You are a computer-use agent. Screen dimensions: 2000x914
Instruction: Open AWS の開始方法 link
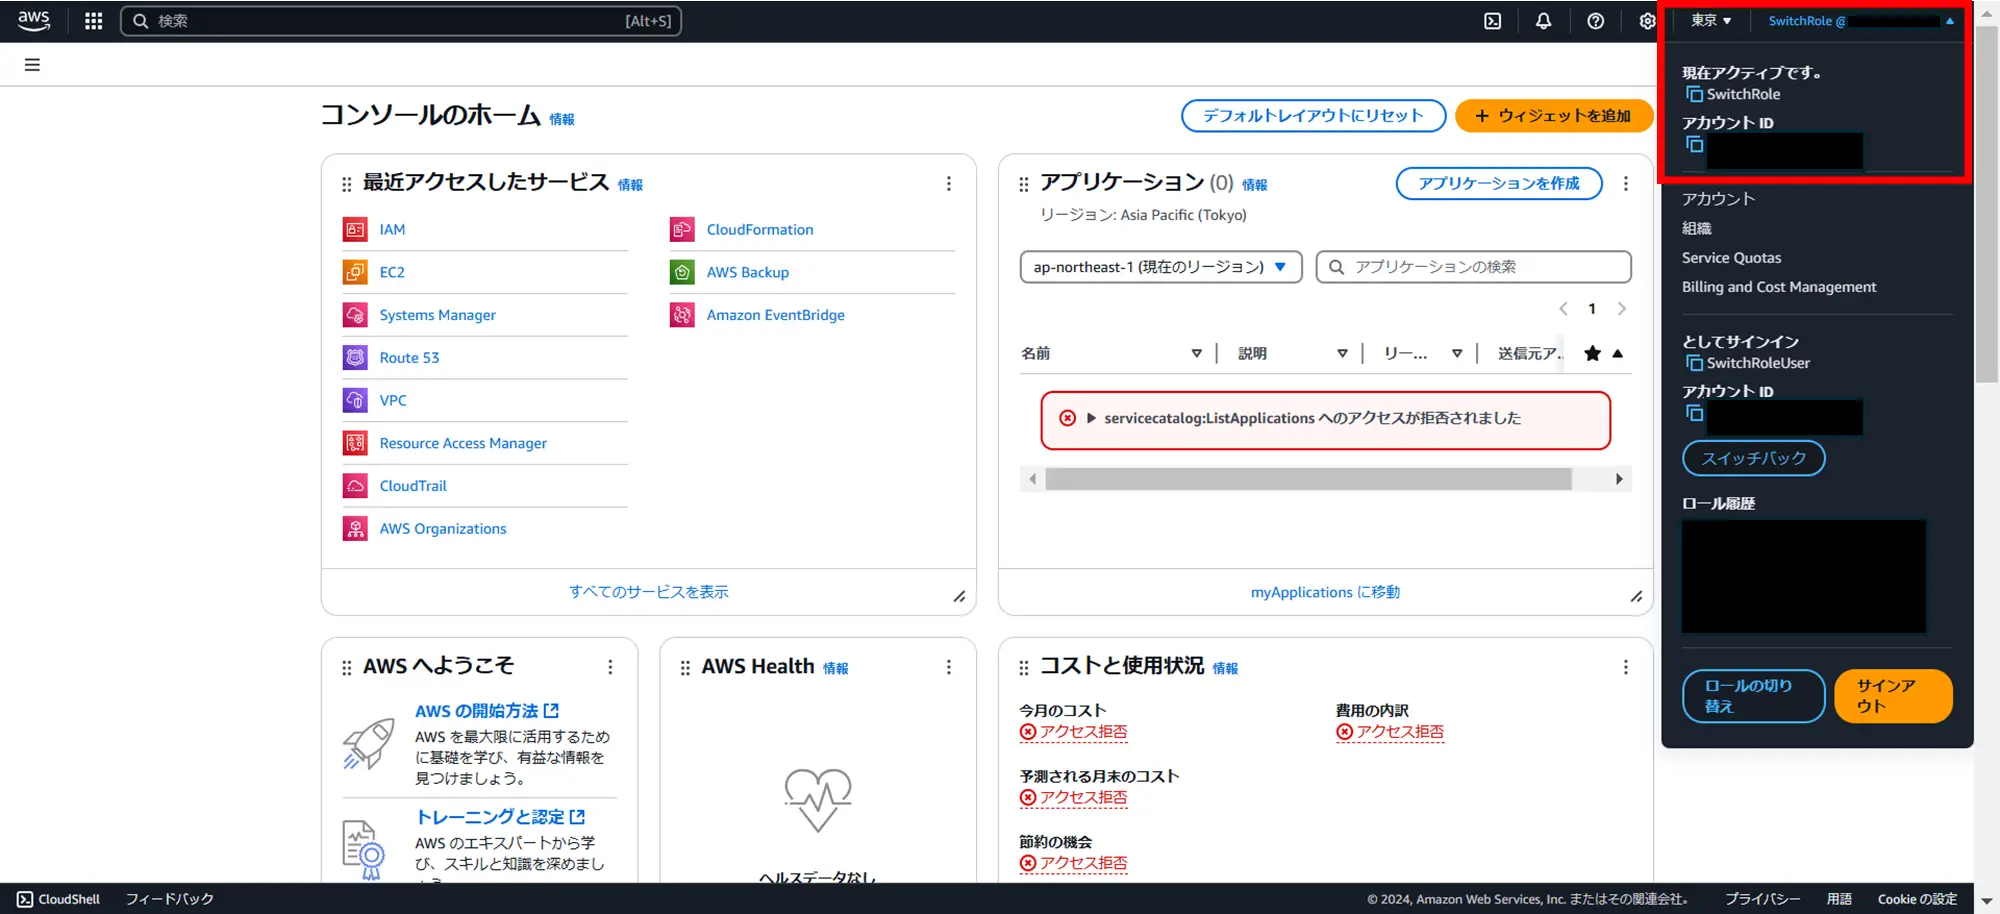(x=486, y=711)
